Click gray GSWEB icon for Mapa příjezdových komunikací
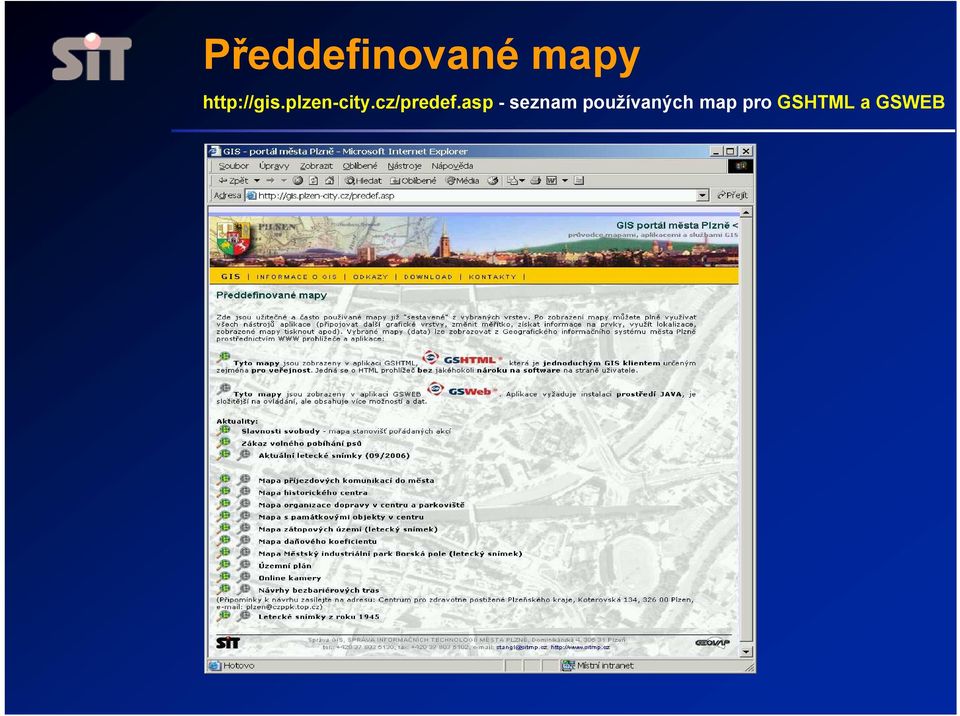 [244, 480]
